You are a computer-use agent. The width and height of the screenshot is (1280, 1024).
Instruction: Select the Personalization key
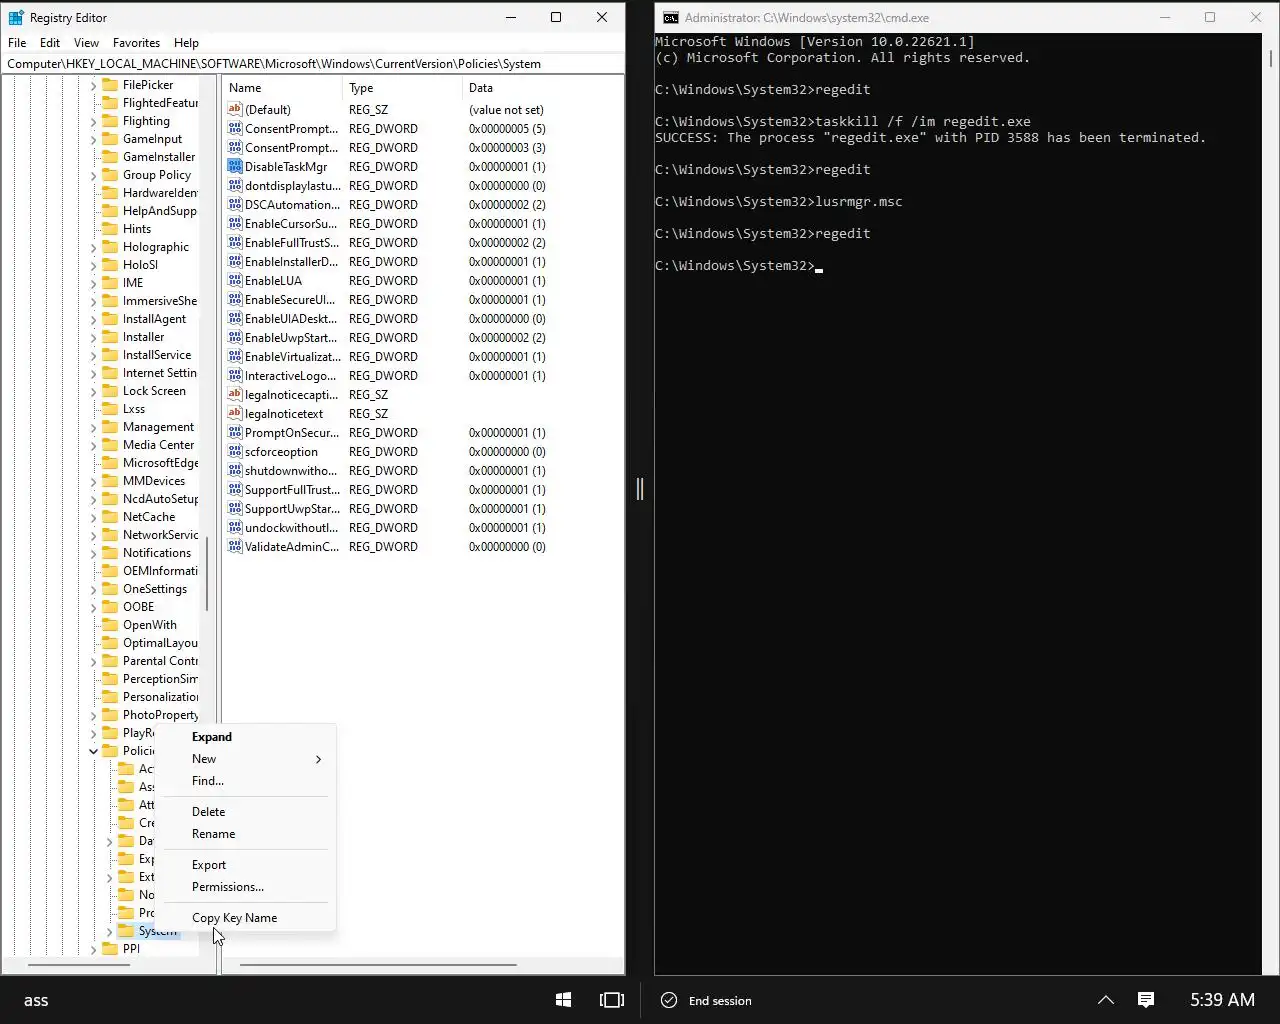pyautogui.click(x=160, y=697)
